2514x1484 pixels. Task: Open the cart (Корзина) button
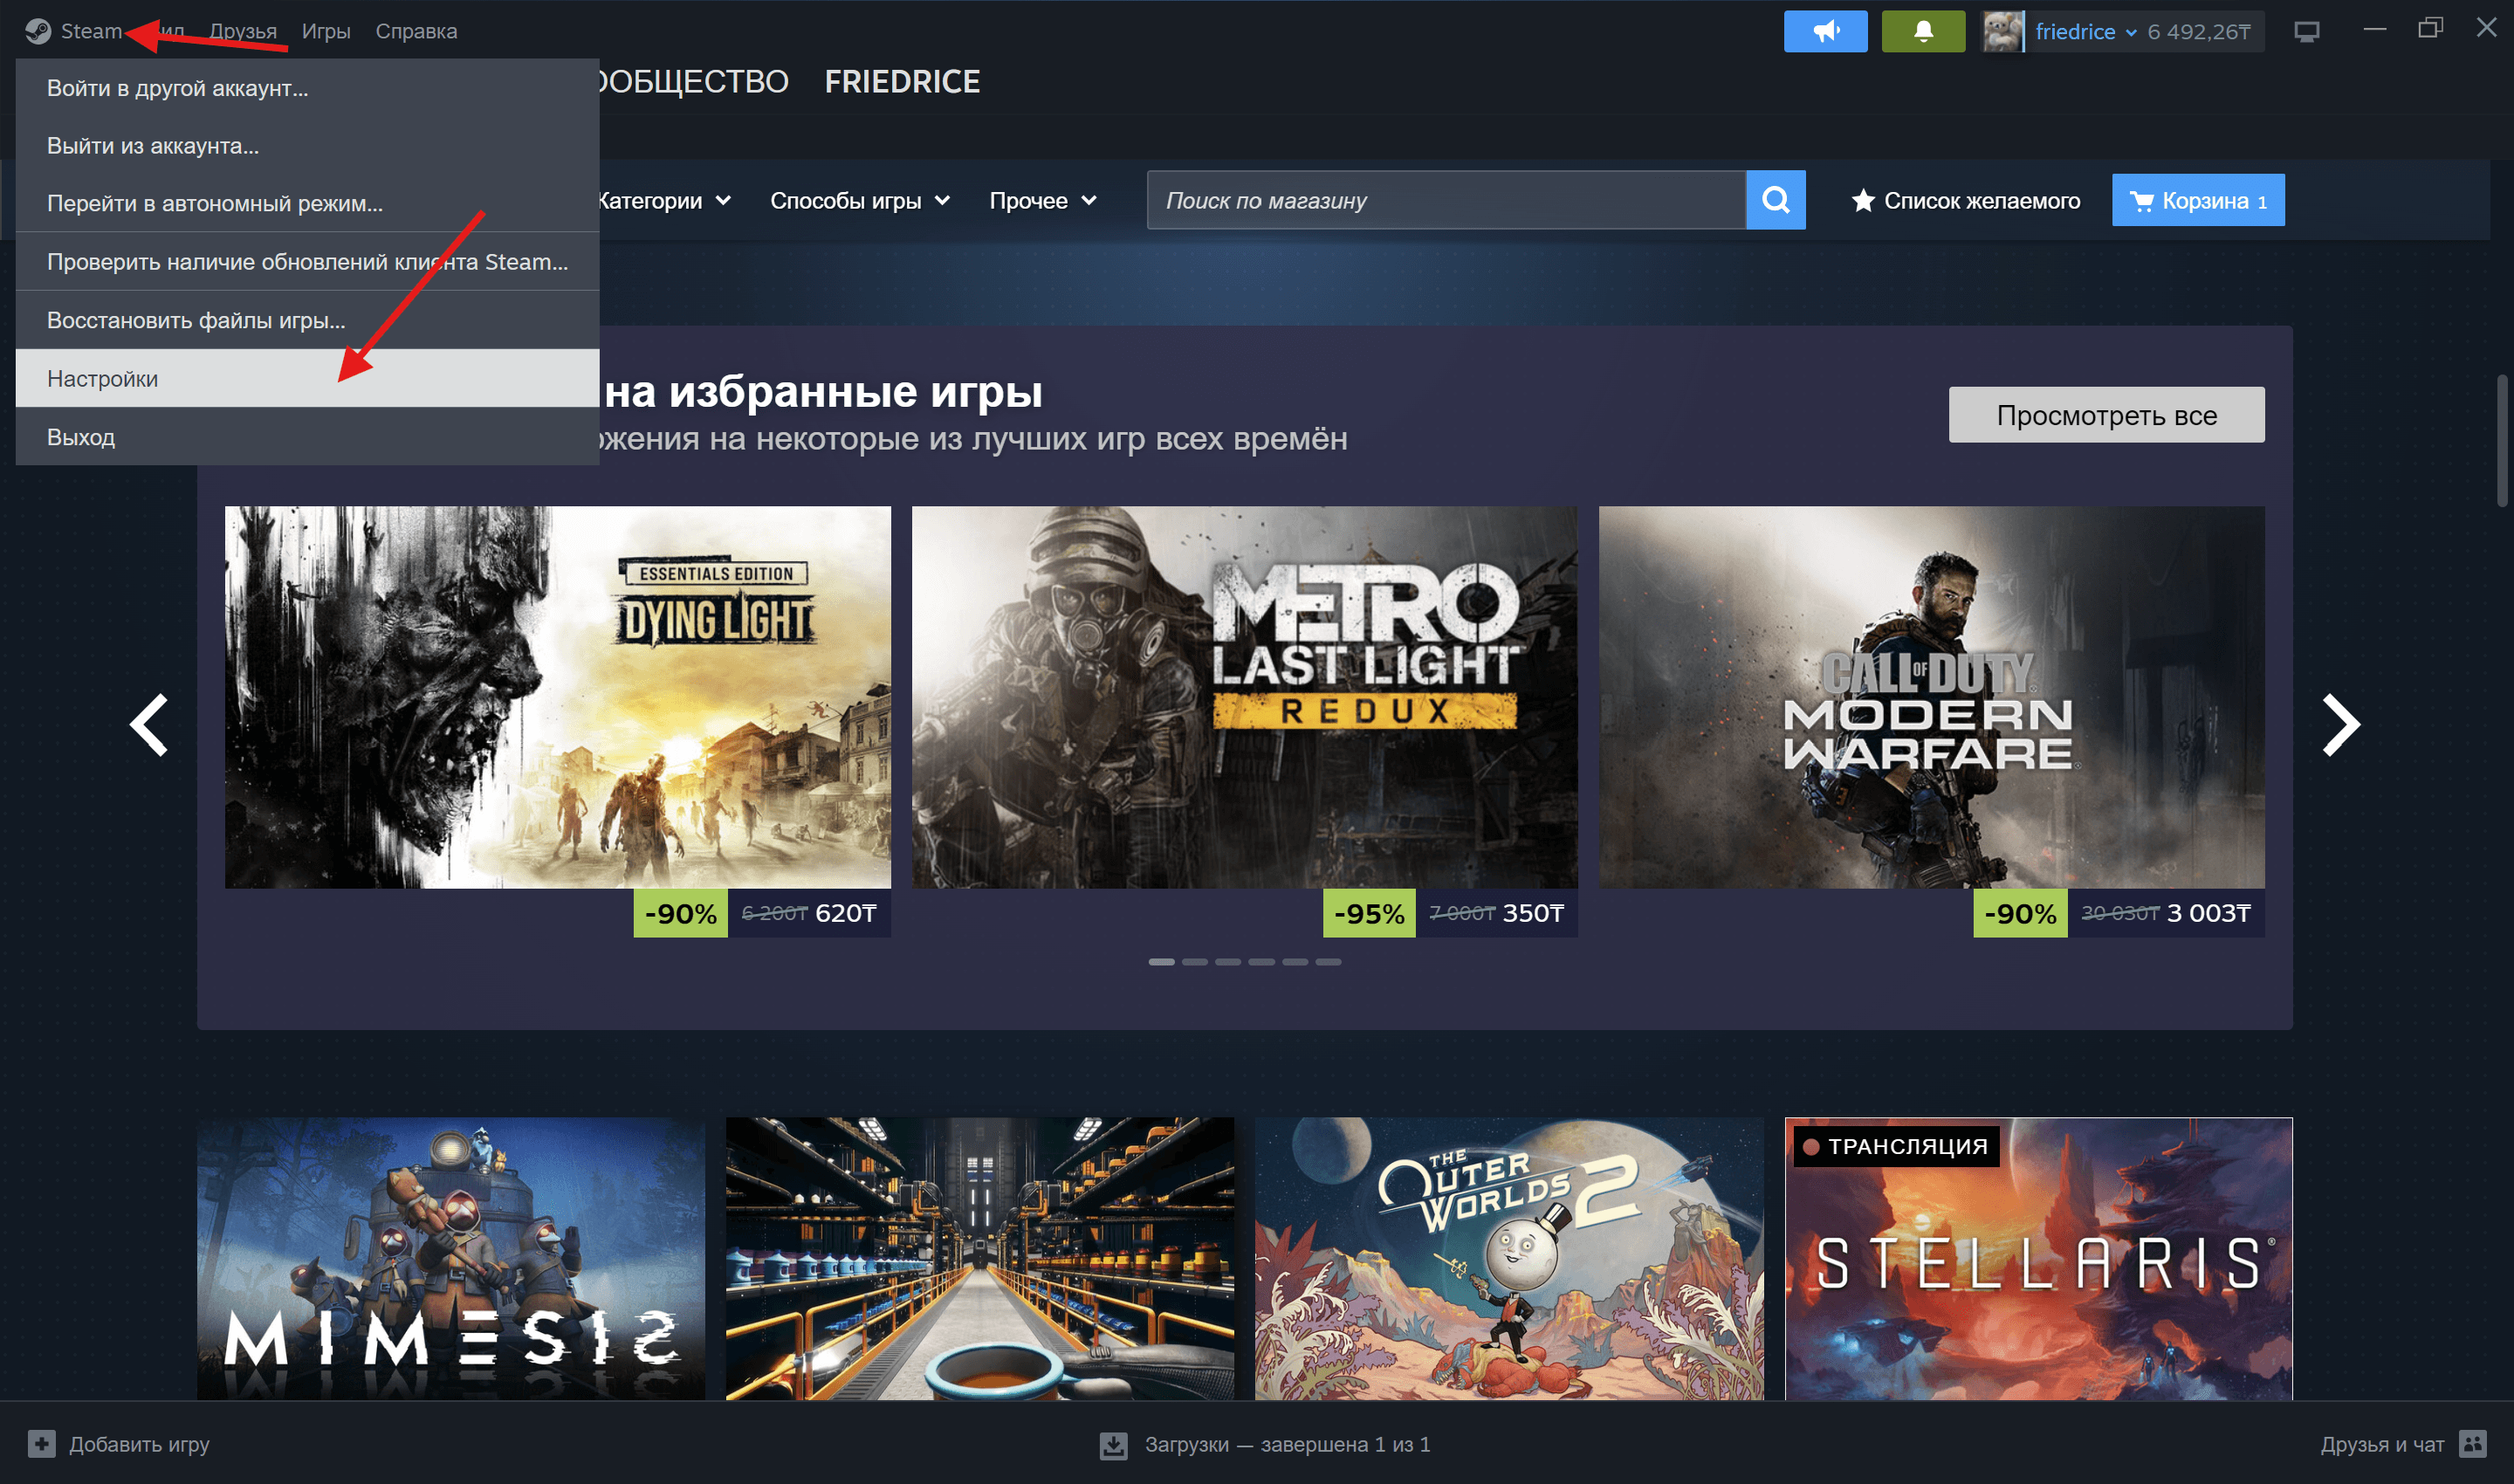click(2197, 200)
